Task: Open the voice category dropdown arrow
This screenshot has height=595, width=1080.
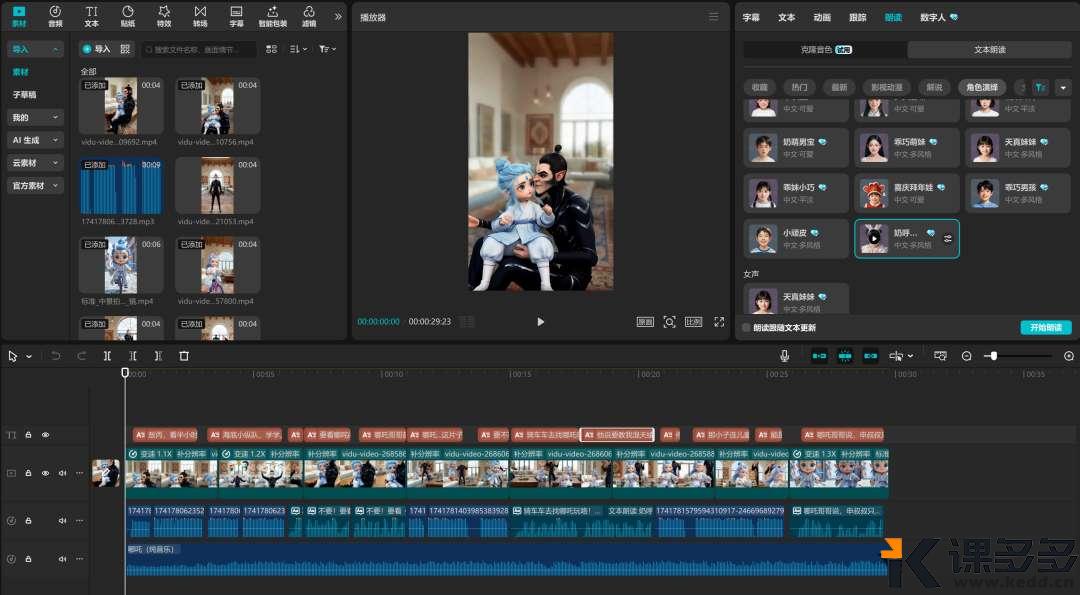Action: point(1063,88)
